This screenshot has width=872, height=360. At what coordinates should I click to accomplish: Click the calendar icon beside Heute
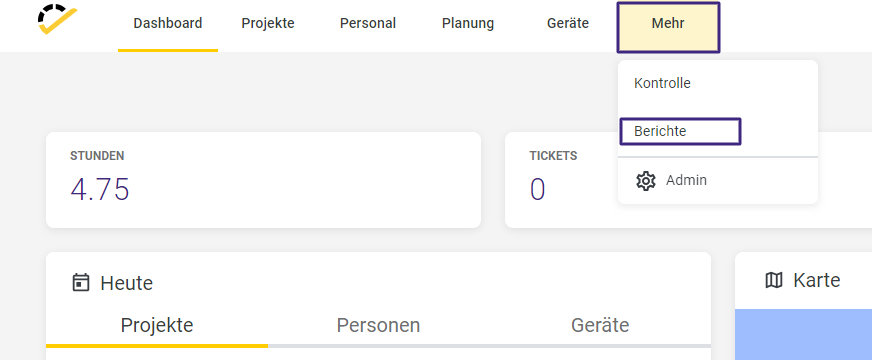(81, 282)
